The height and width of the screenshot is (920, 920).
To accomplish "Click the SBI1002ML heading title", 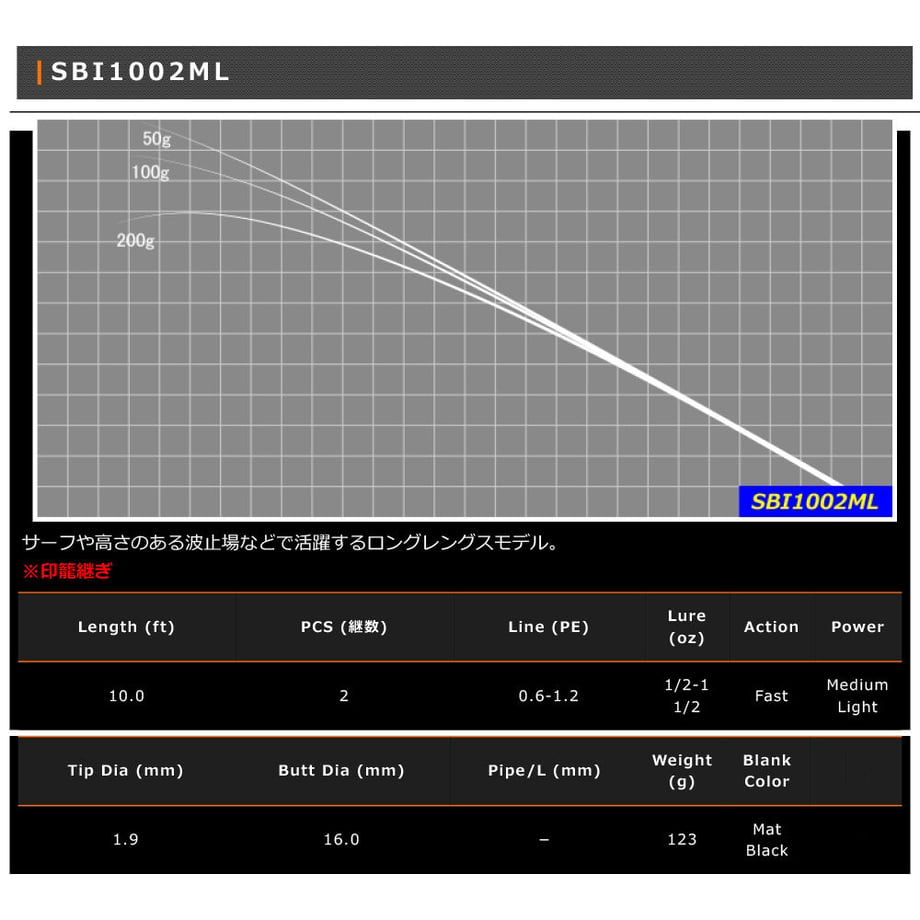I will 140,72.
